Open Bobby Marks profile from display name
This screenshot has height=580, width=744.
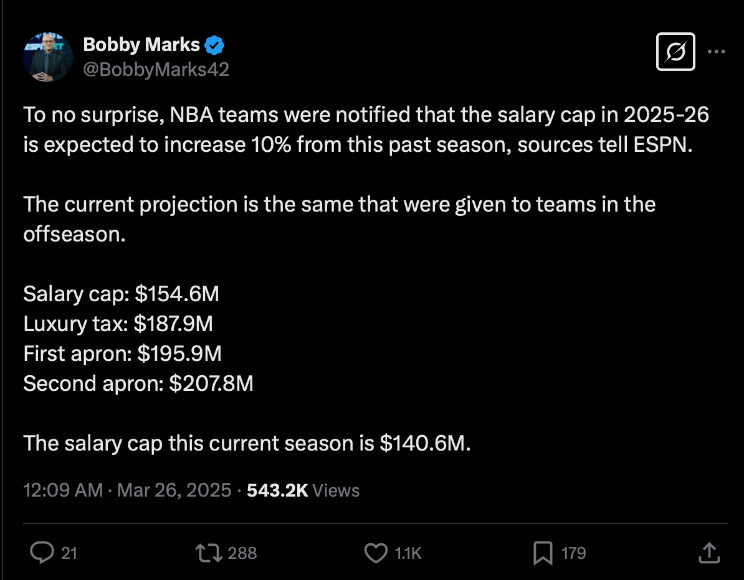tap(141, 44)
